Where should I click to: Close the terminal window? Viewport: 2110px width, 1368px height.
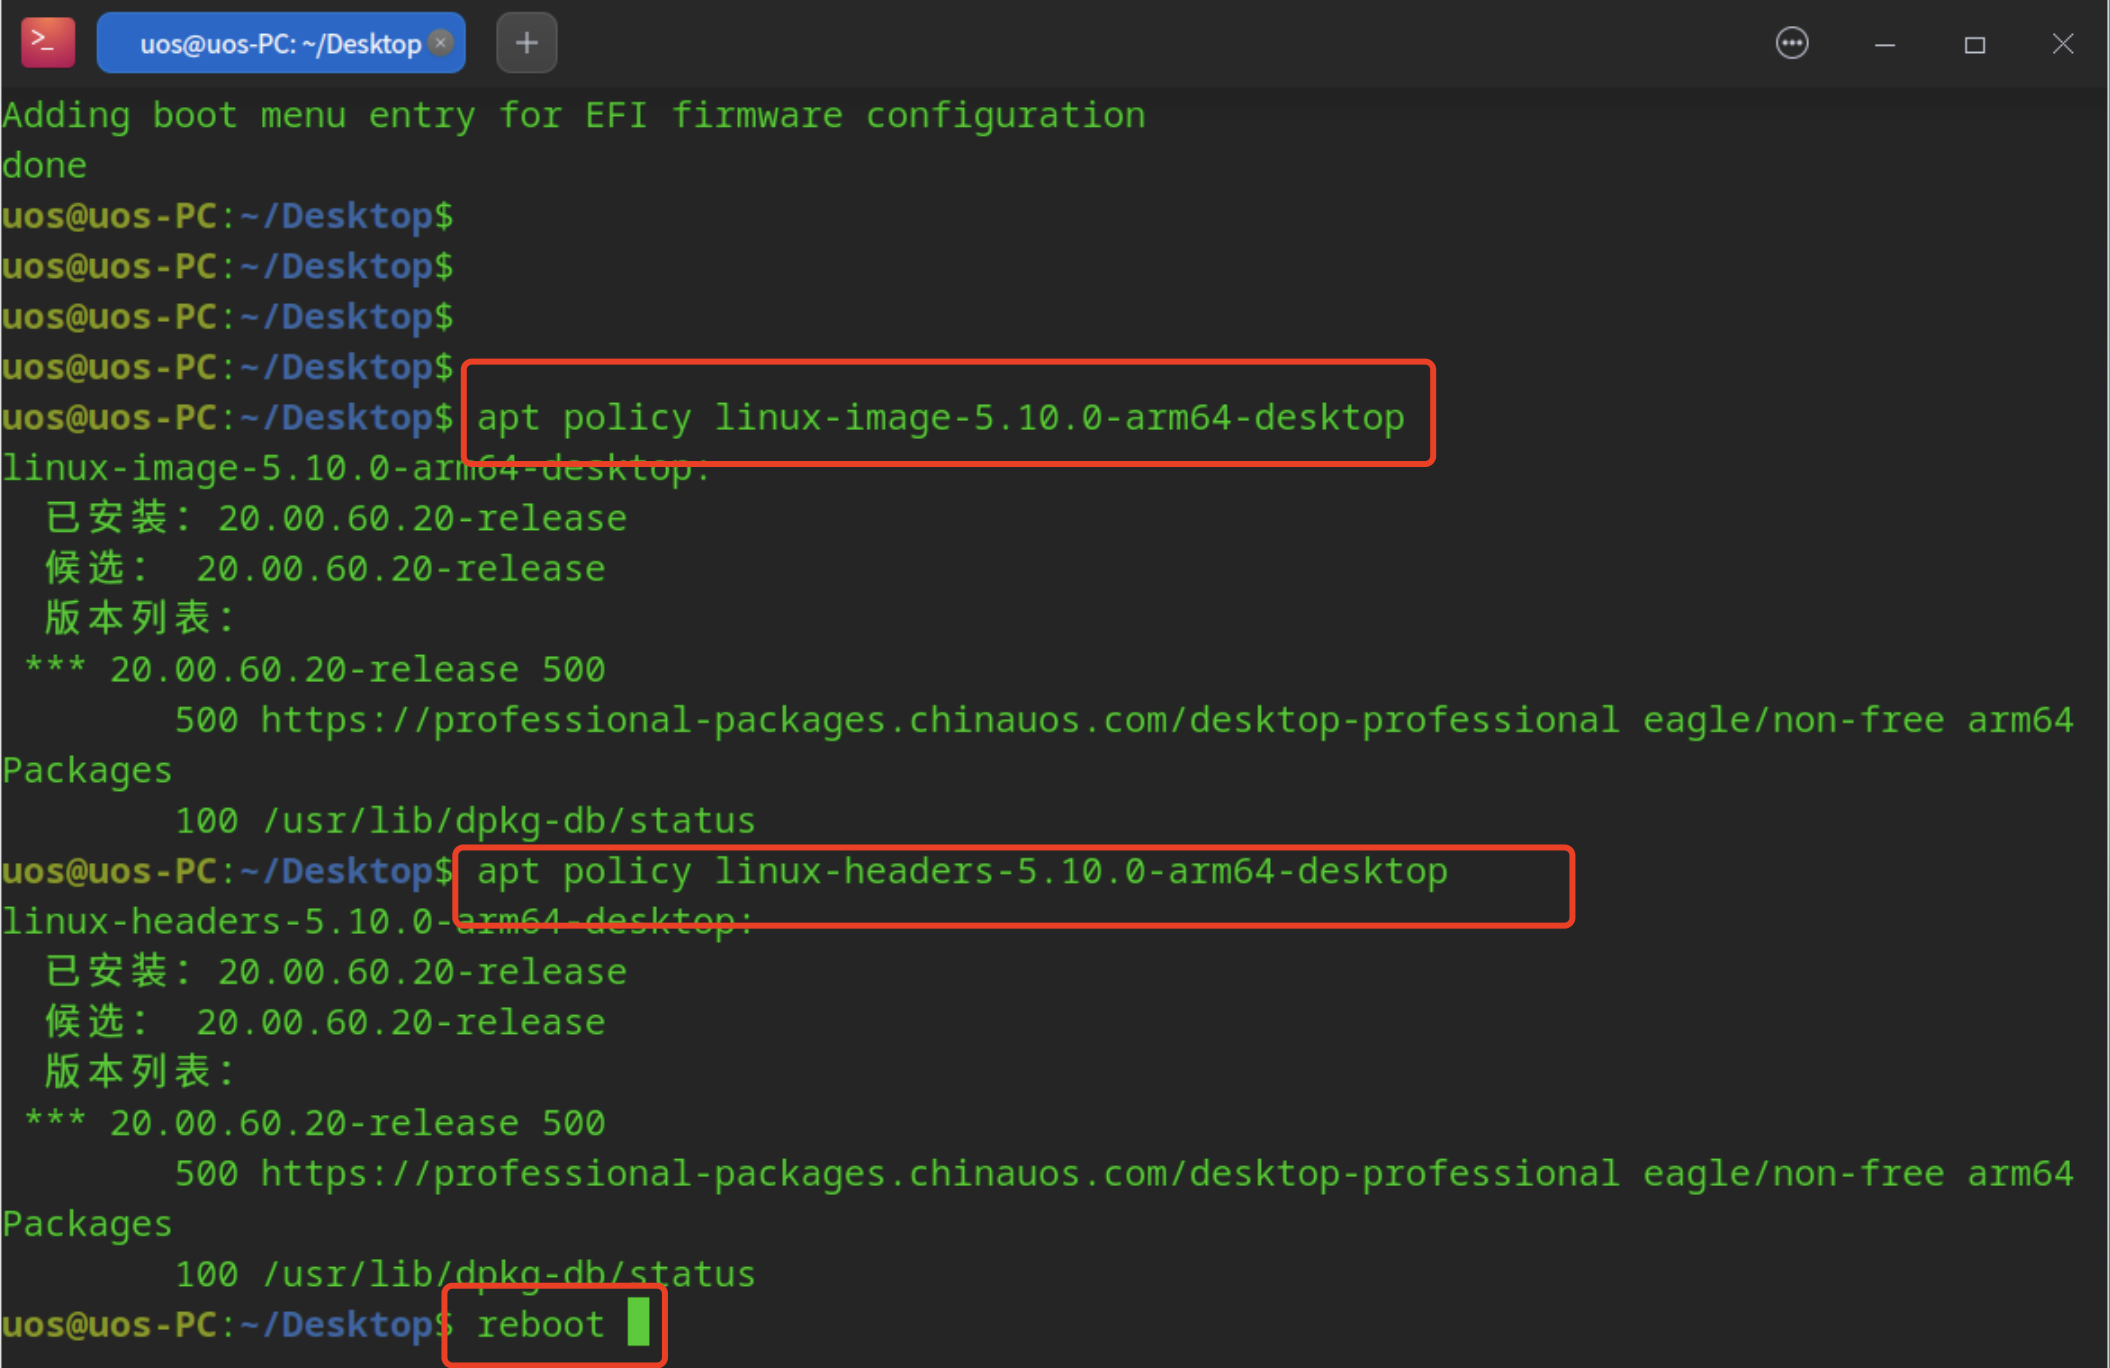click(x=2062, y=44)
